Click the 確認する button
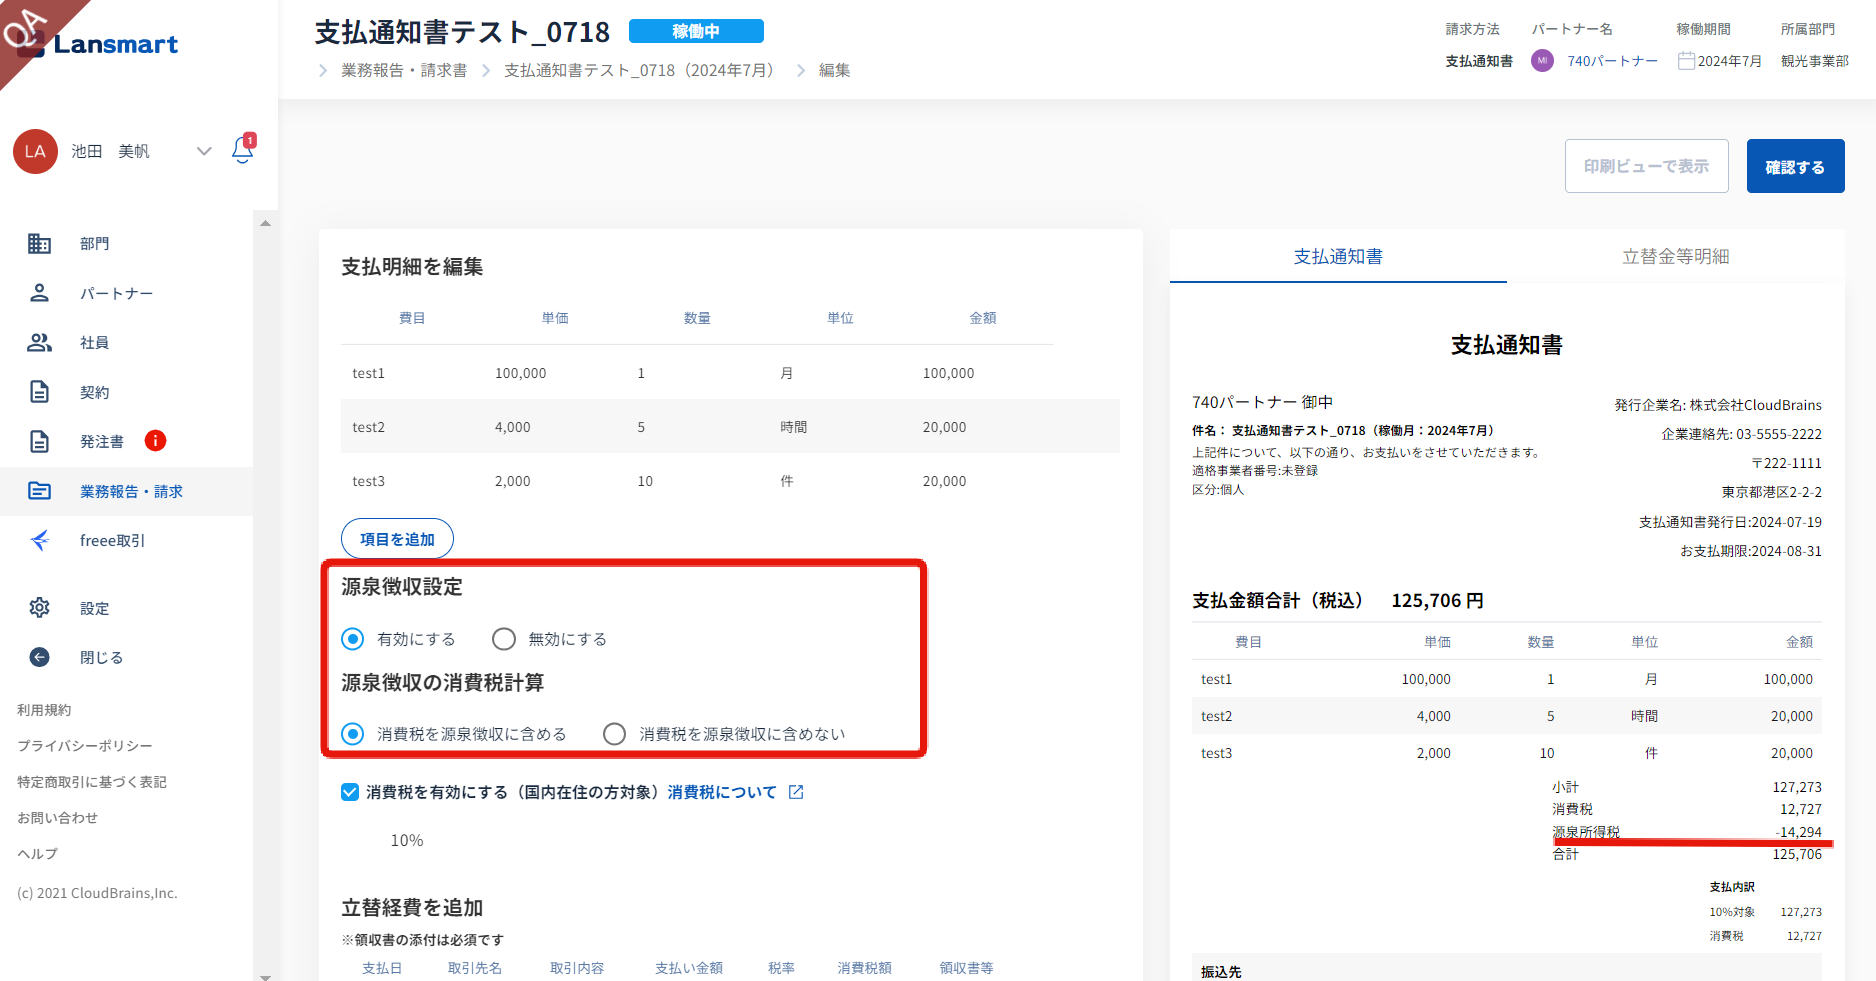1876x981 pixels. point(1795,166)
